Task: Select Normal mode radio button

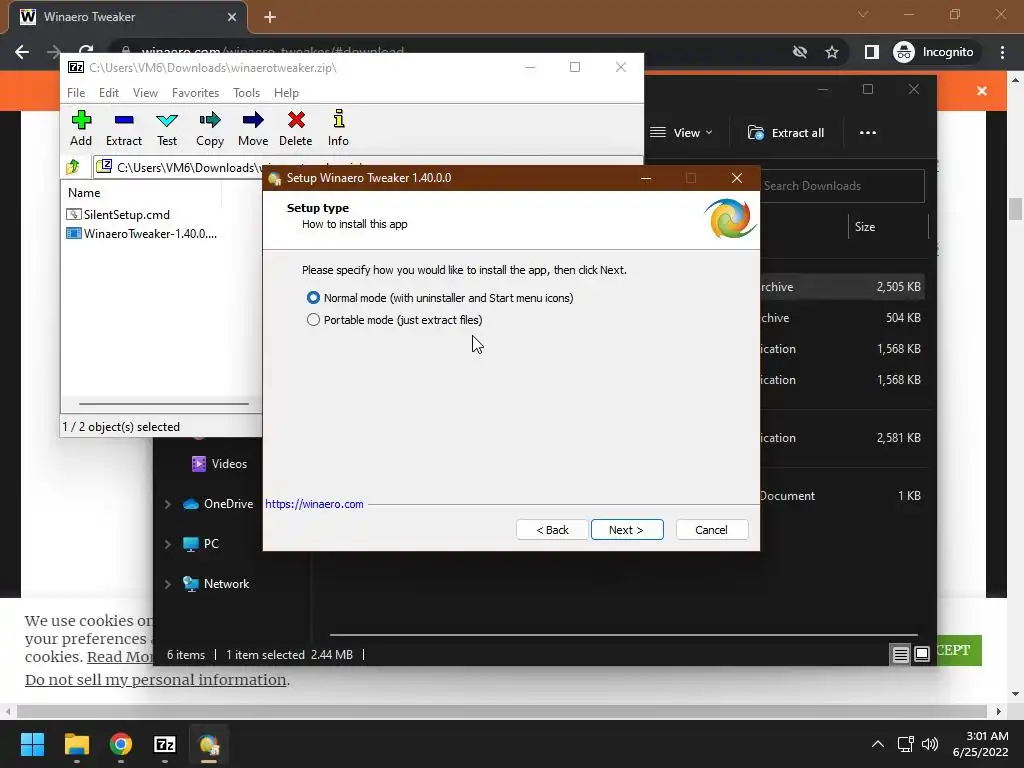Action: 313,298
